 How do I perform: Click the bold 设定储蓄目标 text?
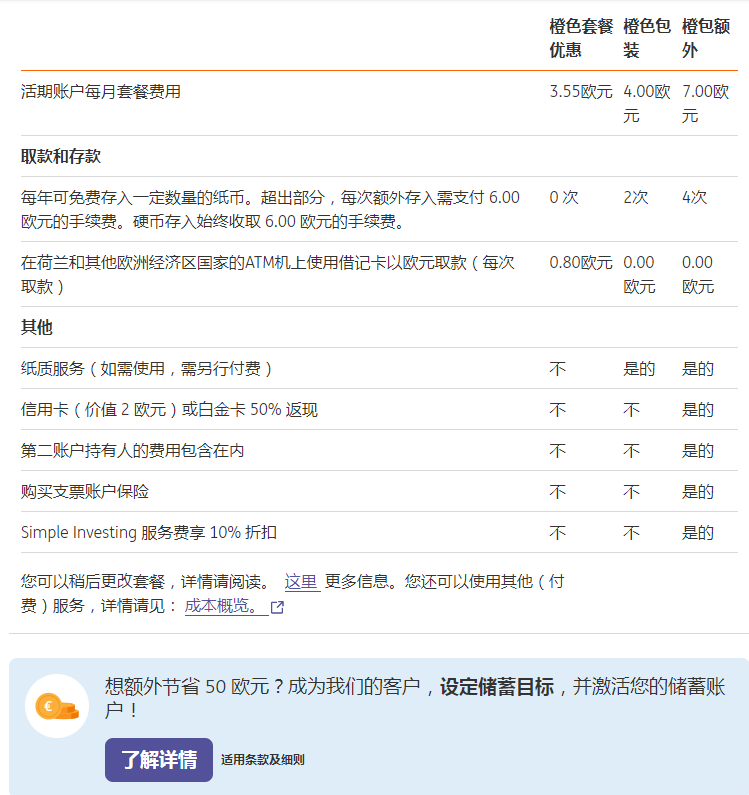[497, 687]
